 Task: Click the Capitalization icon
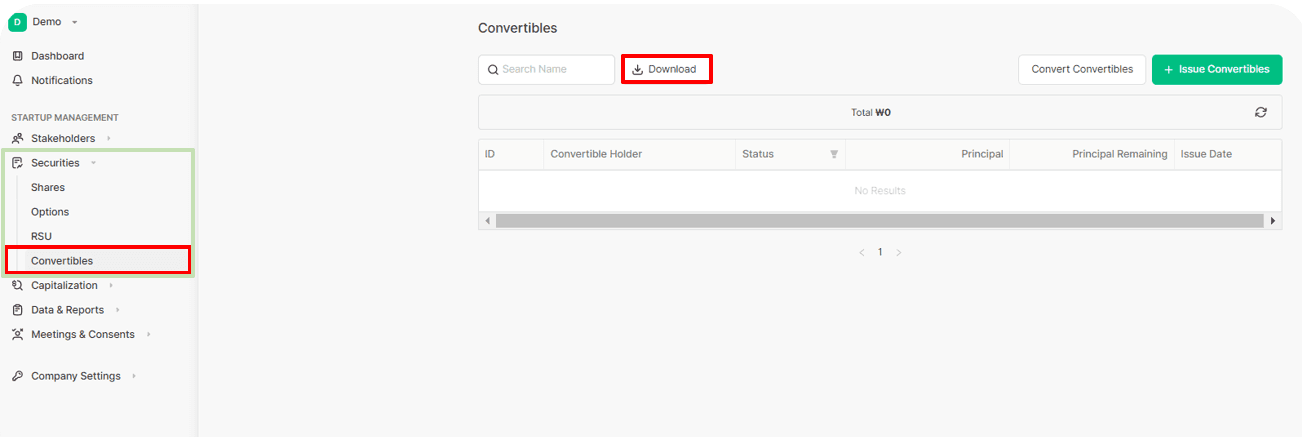pyautogui.click(x=17, y=285)
